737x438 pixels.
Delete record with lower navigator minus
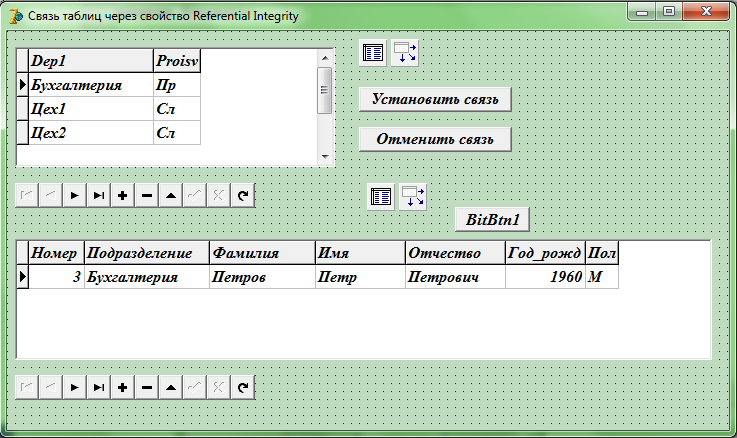(147, 387)
